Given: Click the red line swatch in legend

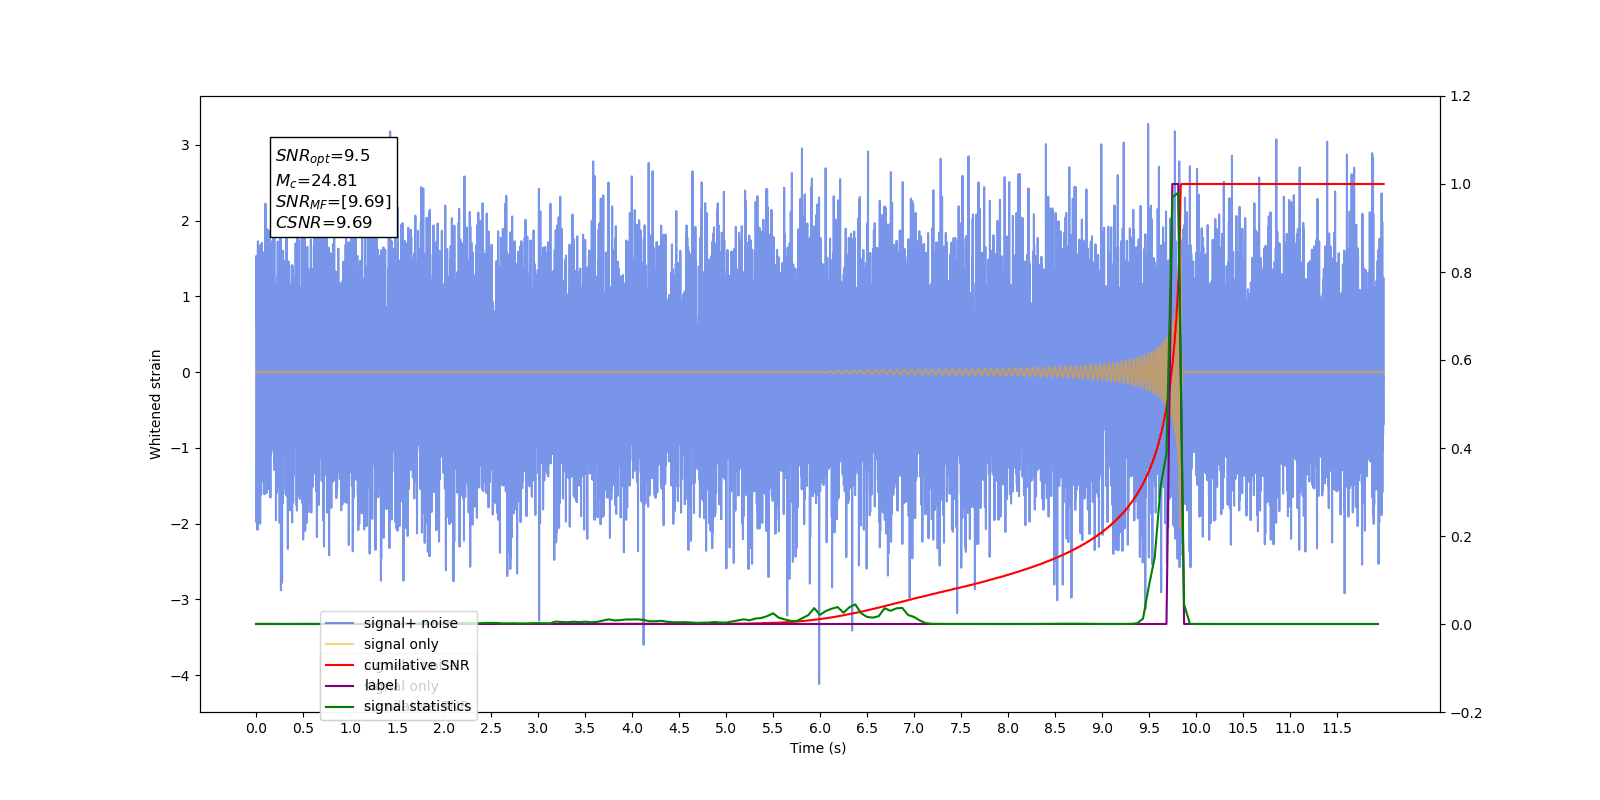Looking at the screenshot, I should tap(340, 665).
